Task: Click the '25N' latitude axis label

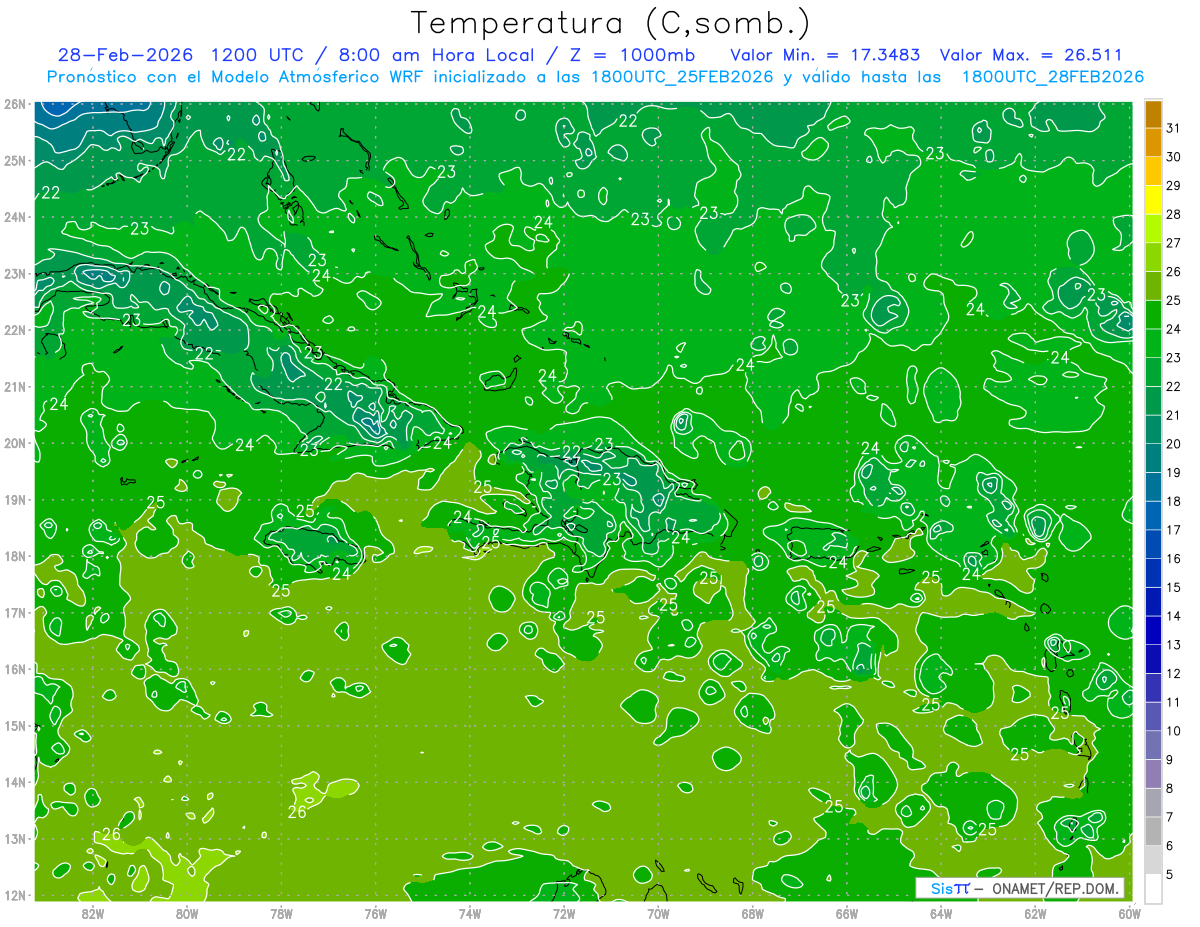Action: (15, 160)
